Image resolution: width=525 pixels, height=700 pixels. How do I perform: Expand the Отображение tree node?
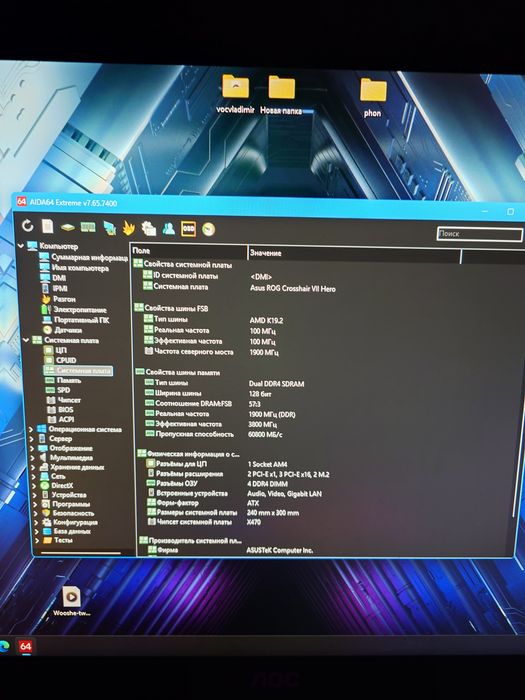click(x=32, y=448)
